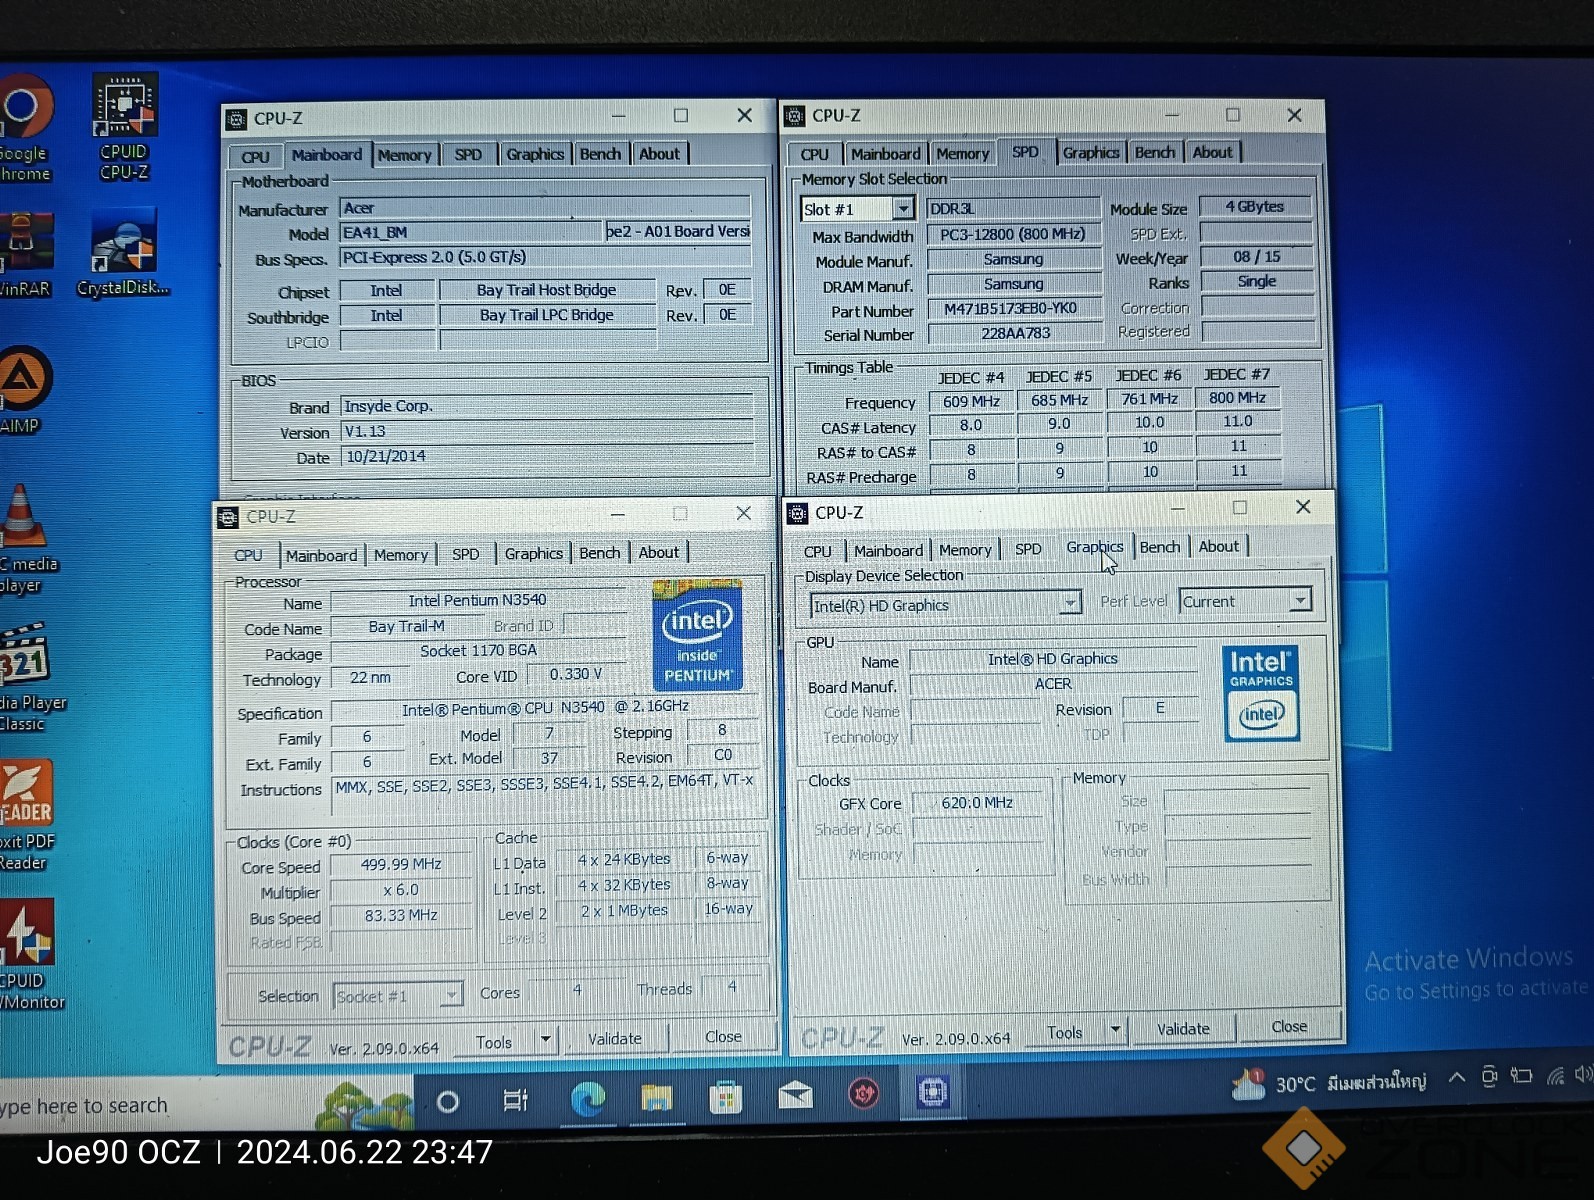
Task: Open Memory tab in Graphics window
Action: (965, 550)
